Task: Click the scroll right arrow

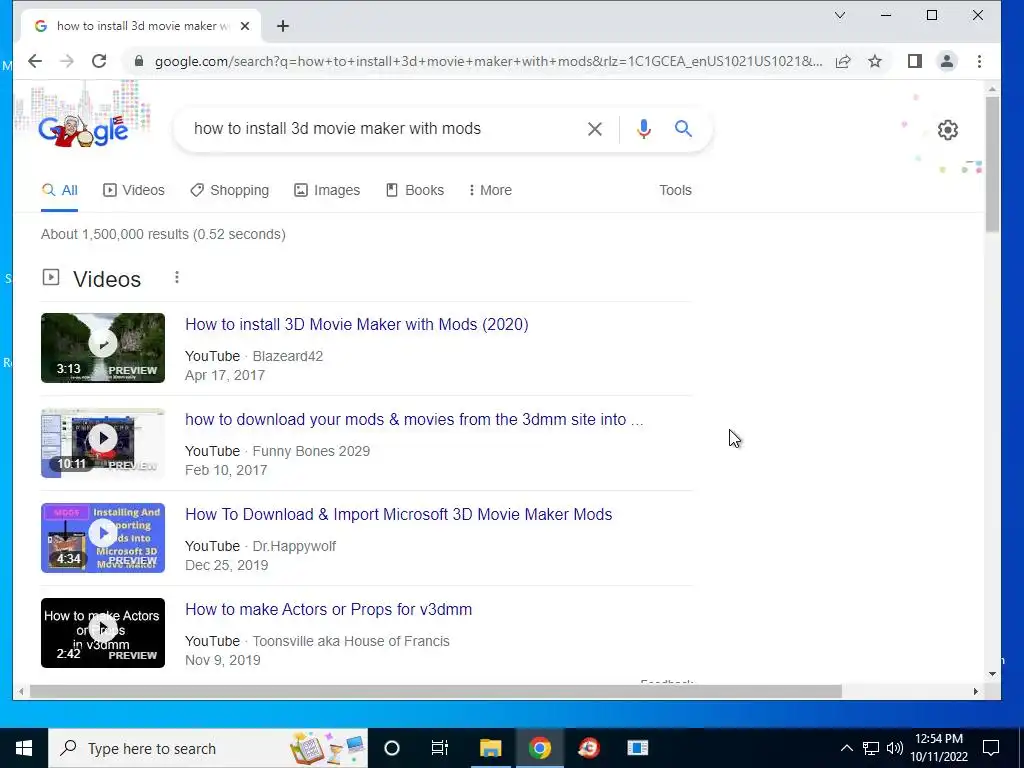Action: [976, 691]
